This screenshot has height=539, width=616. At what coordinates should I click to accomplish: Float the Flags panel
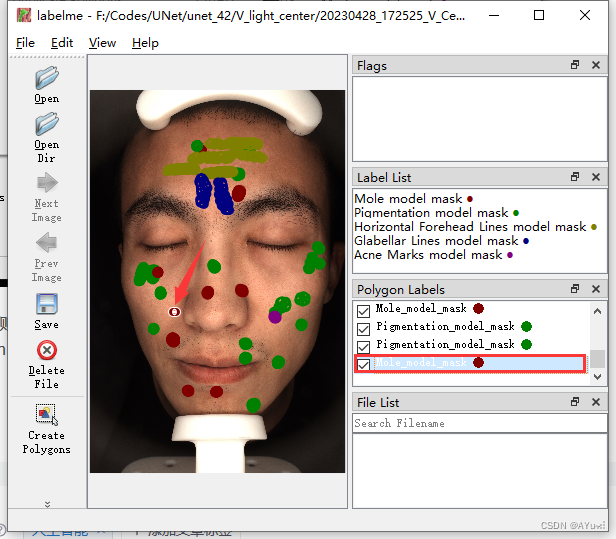[575, 65]
